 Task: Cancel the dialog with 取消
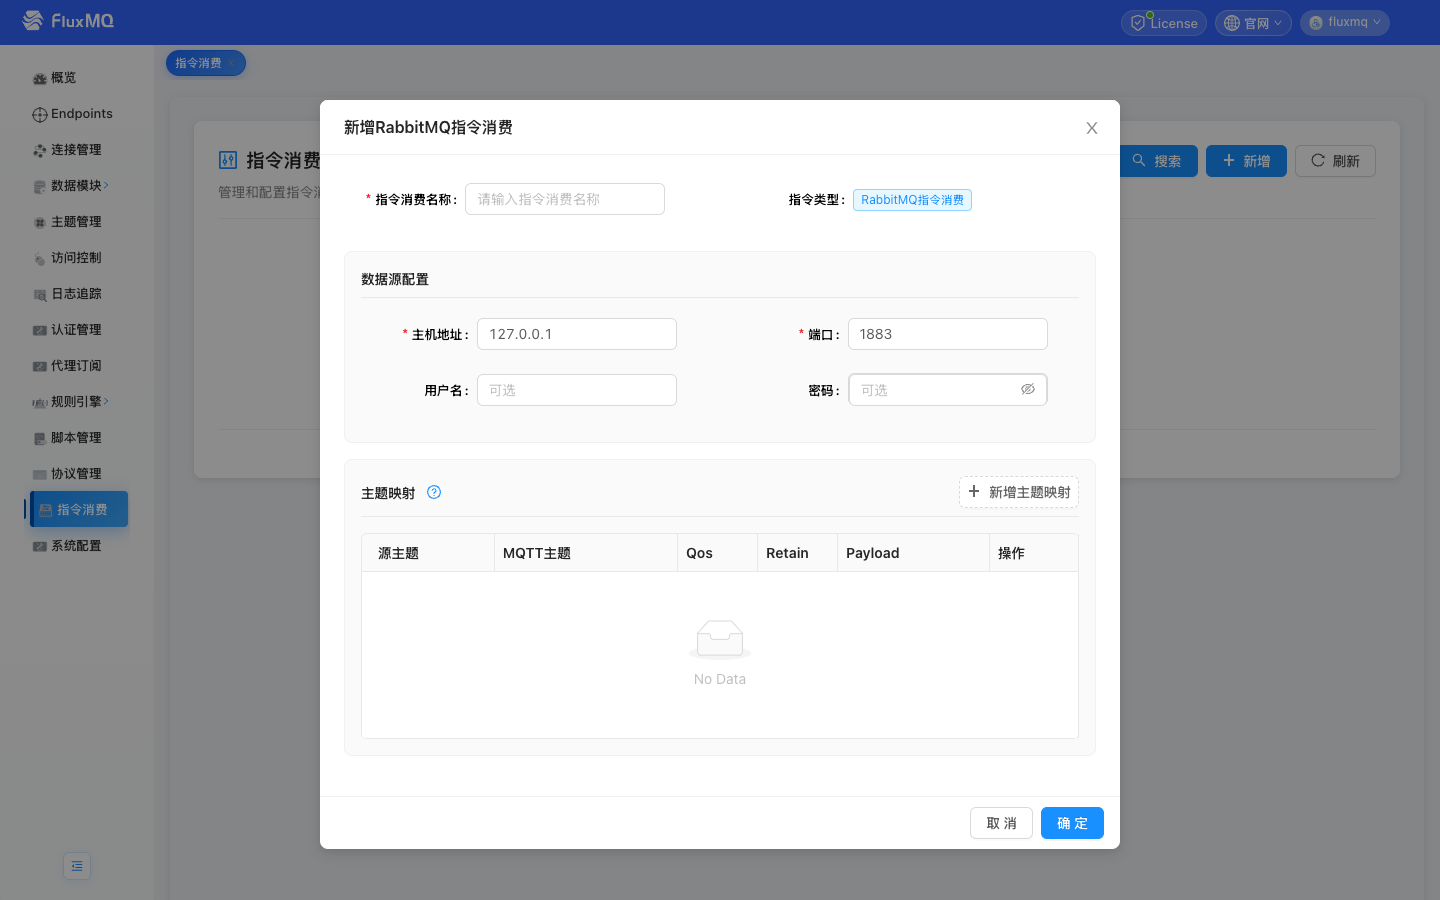(x=1001, y=823)
